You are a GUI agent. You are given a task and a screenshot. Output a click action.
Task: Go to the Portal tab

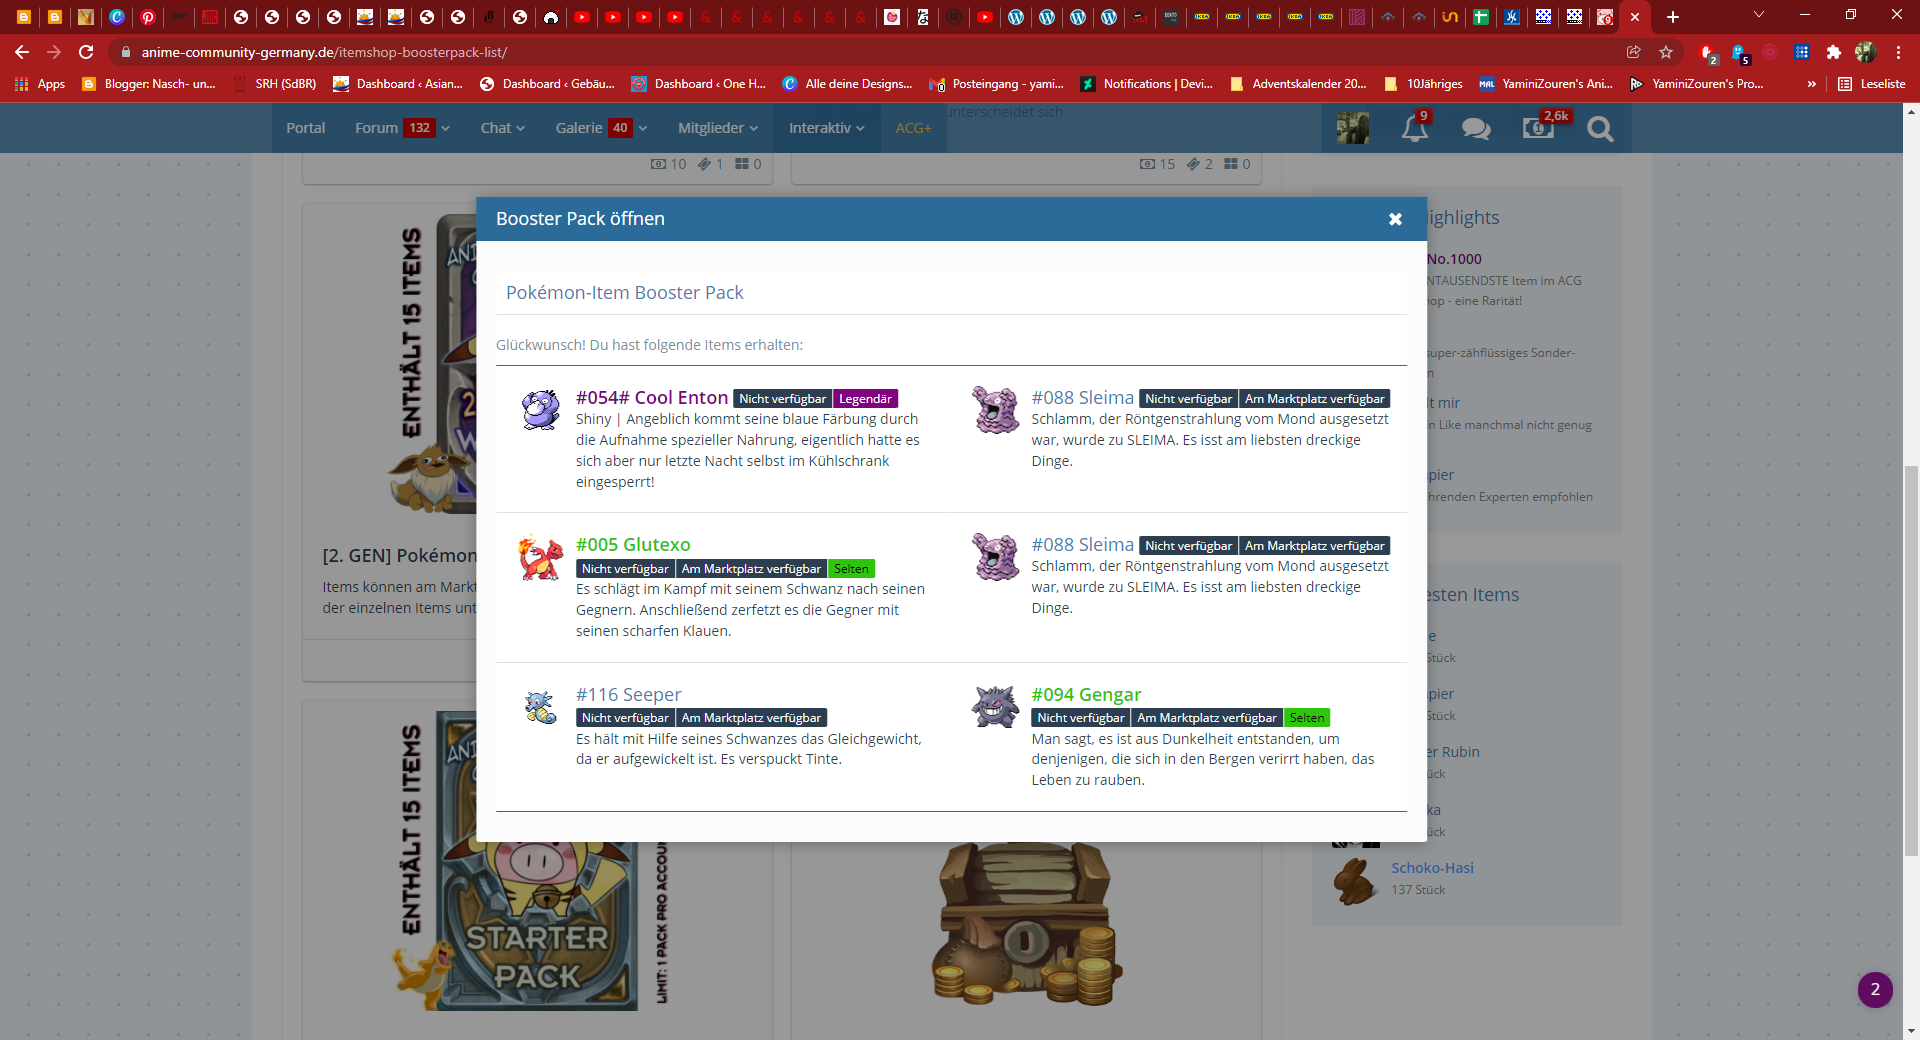coord(306,128)
